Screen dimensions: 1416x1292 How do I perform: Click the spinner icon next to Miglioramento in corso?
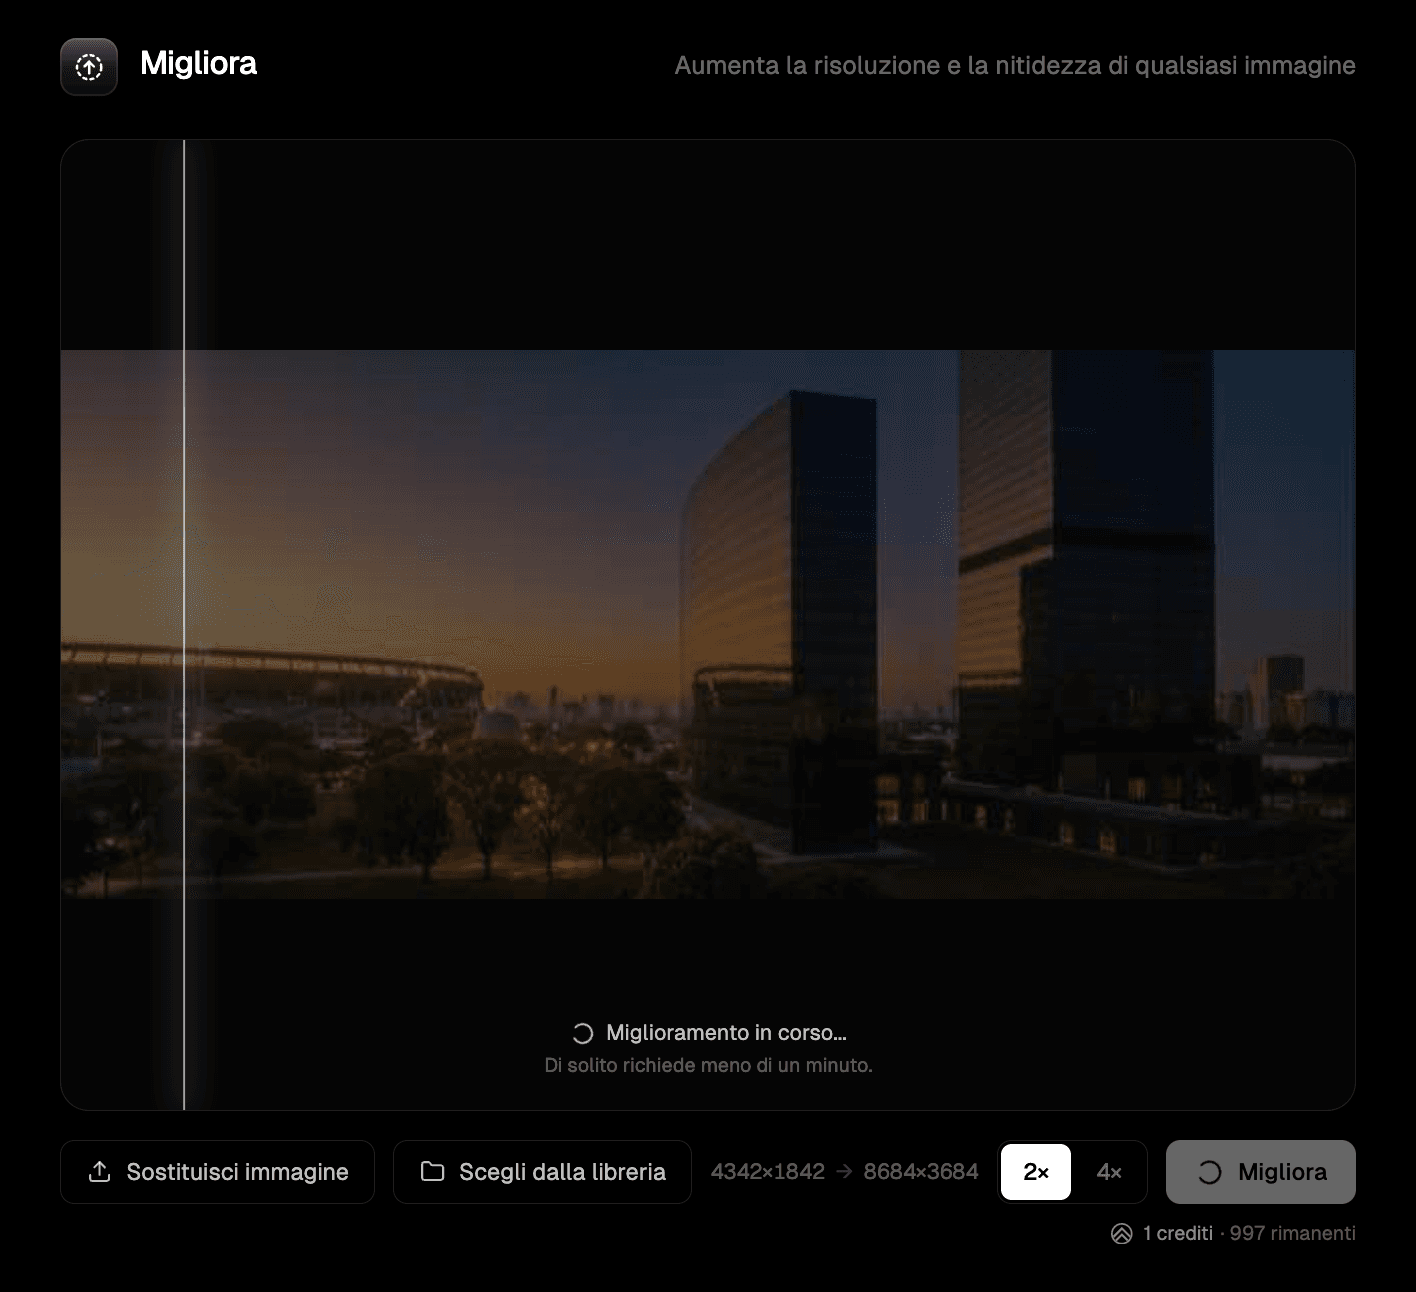pos(583,1033)
